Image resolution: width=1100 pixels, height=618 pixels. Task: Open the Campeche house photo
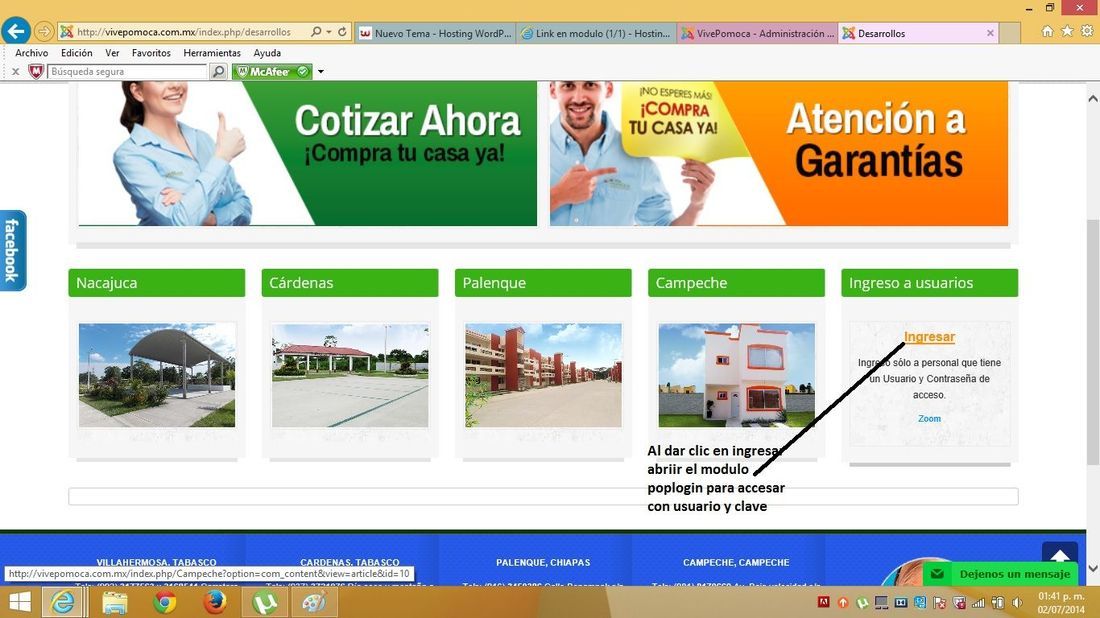tap(737, 375)
